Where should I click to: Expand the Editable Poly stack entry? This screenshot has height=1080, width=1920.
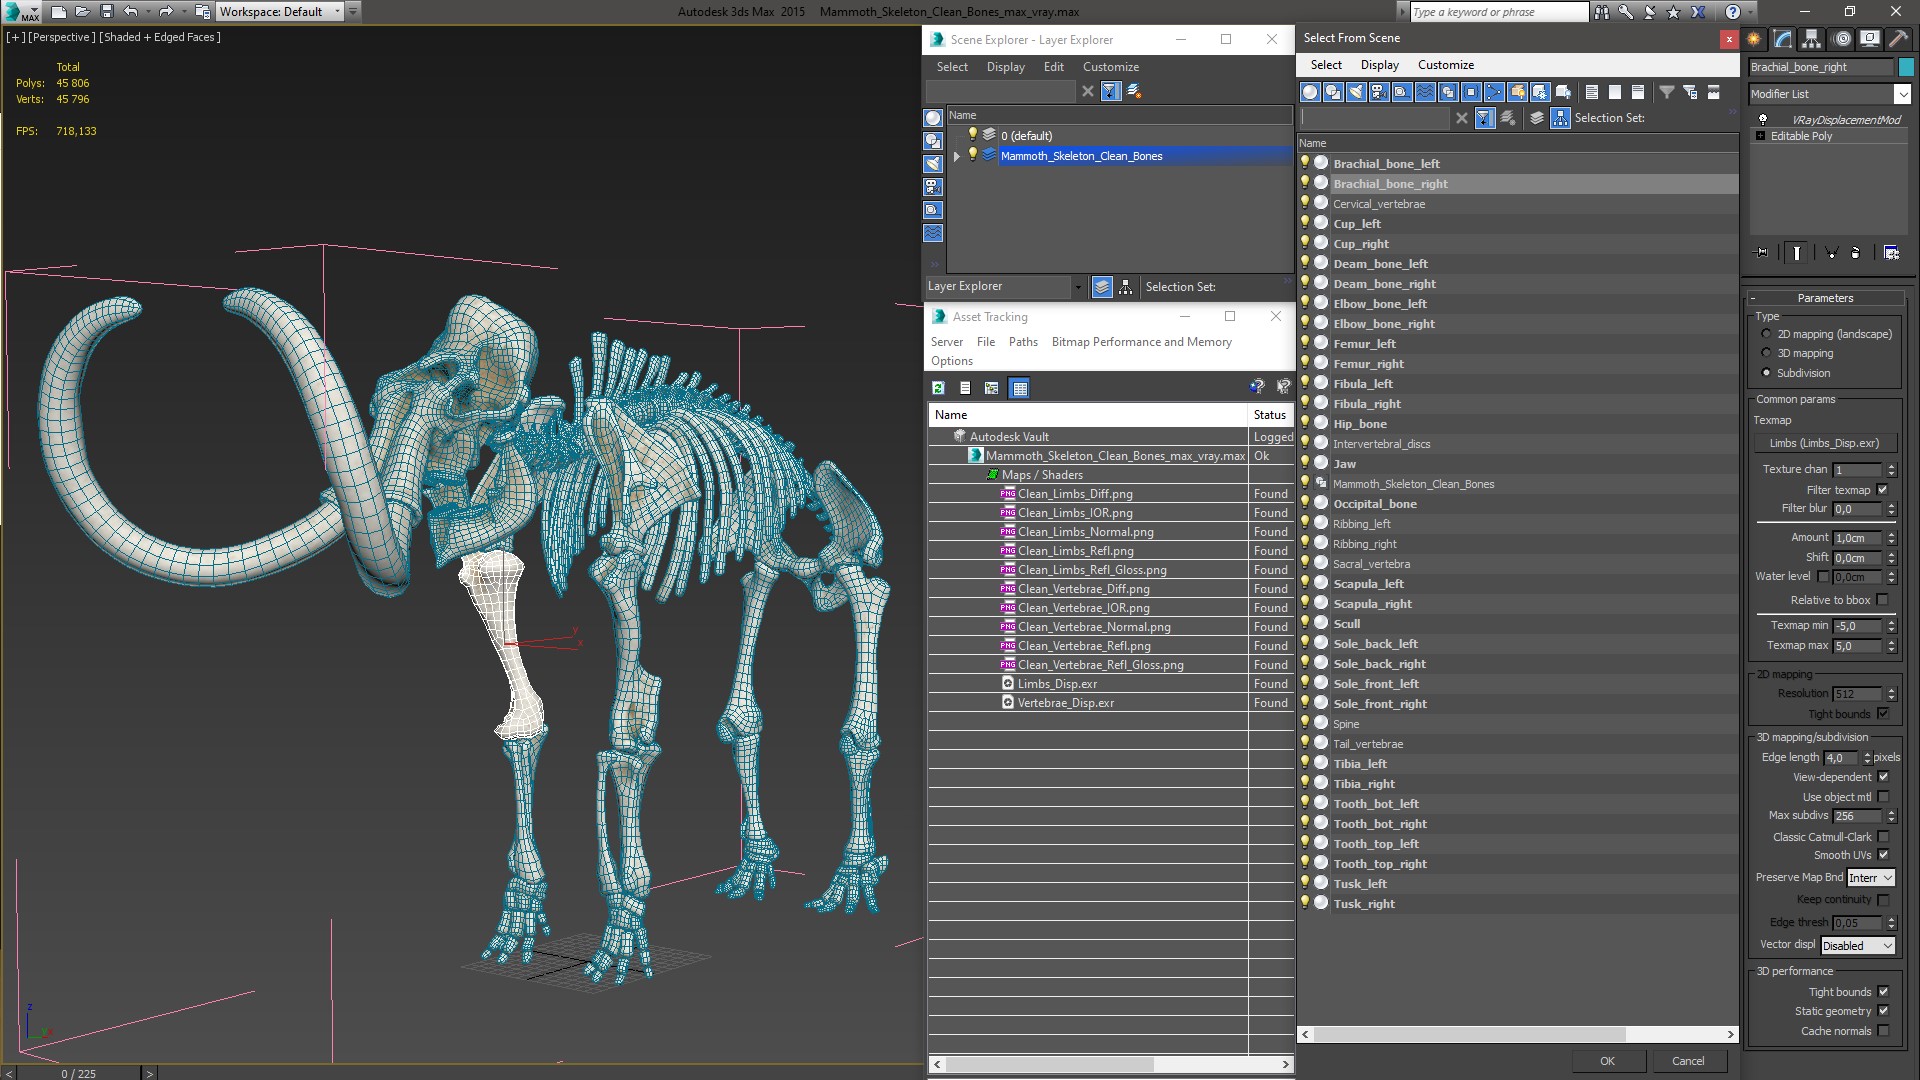(x=1760, y=136)
